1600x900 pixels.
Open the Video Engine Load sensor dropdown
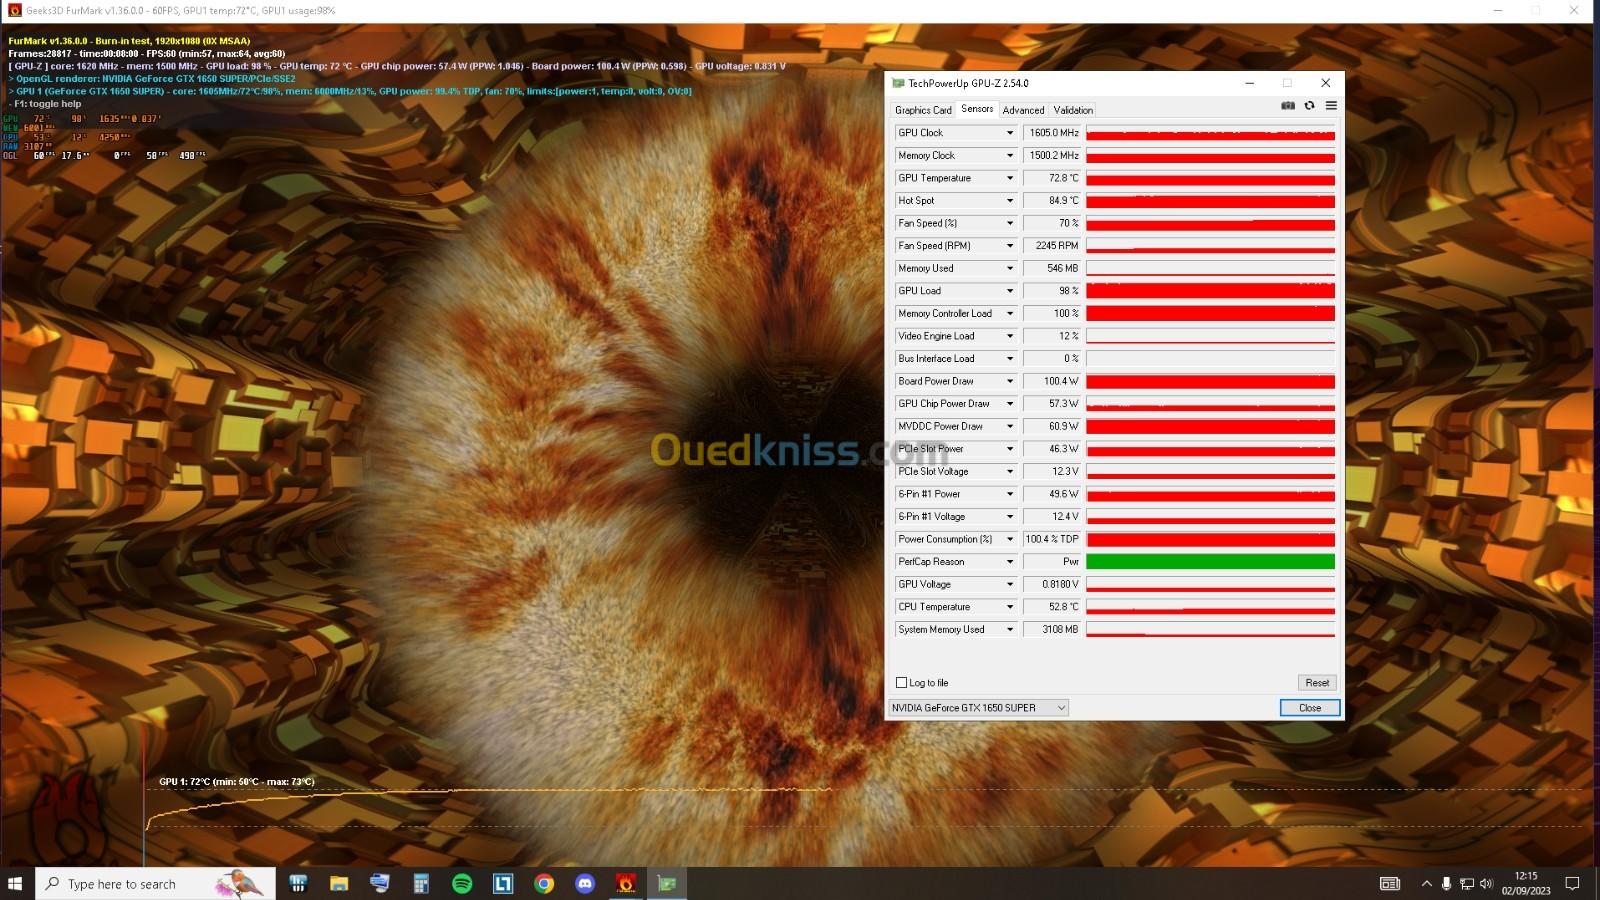pos(1010,336)
